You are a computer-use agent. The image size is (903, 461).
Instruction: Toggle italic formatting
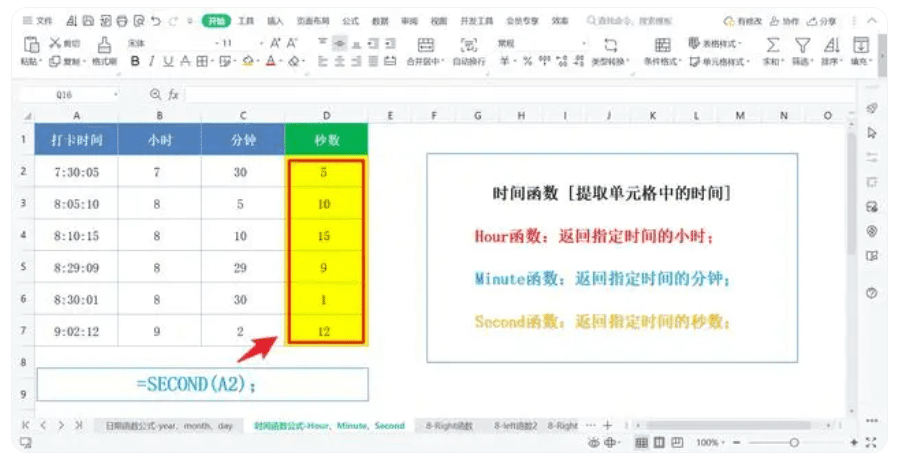(x=152, y=61)
